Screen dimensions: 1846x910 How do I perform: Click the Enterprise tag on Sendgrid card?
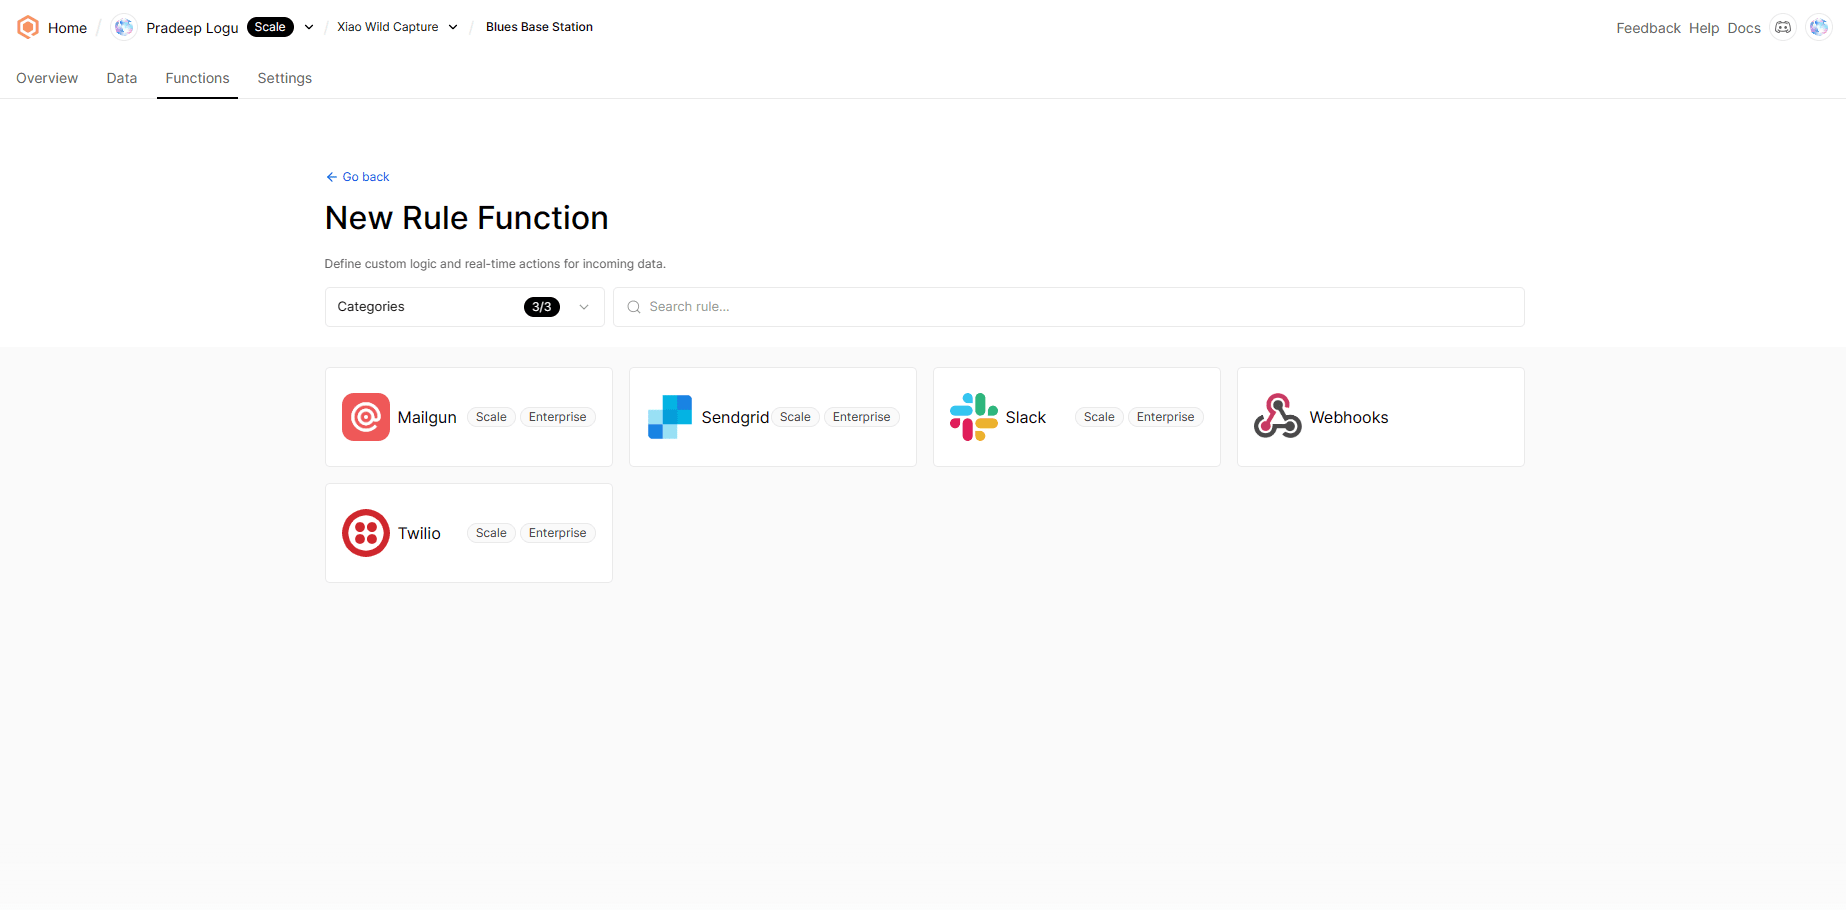[x=862, y=417]
